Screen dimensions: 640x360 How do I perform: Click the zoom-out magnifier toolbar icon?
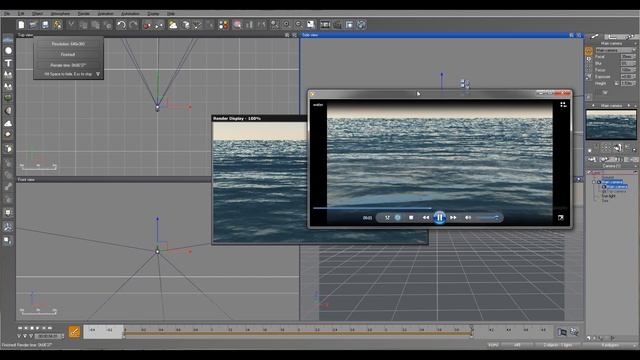click(x=299, y=25)
